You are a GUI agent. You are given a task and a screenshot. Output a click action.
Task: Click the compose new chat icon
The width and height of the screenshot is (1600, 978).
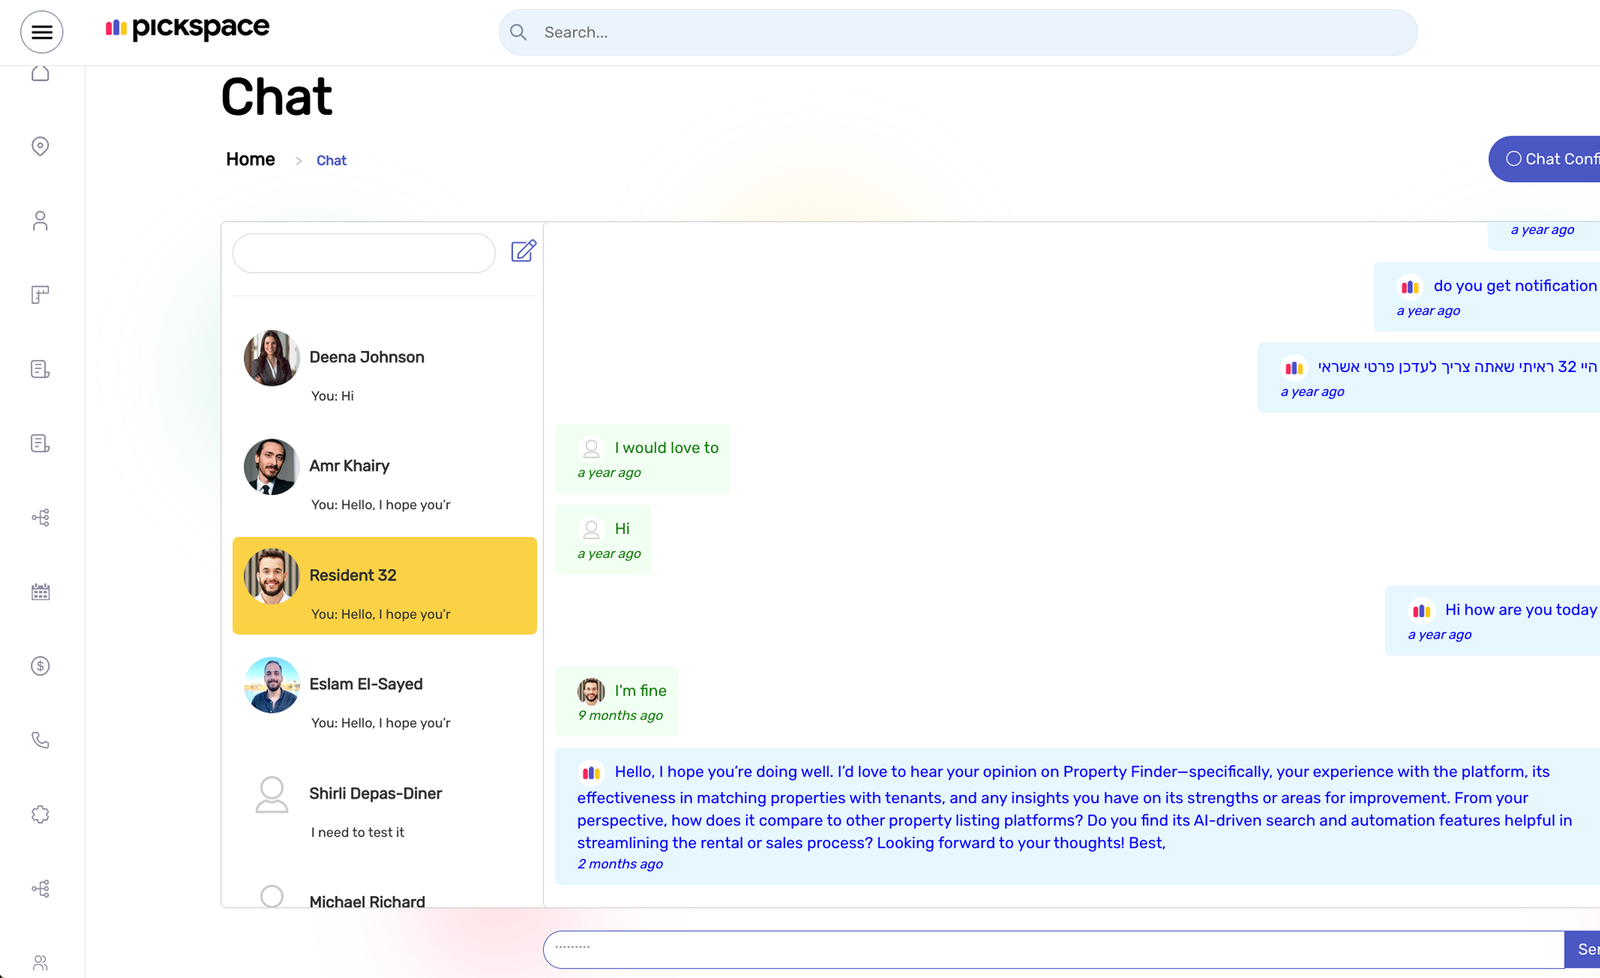point(523,251)
